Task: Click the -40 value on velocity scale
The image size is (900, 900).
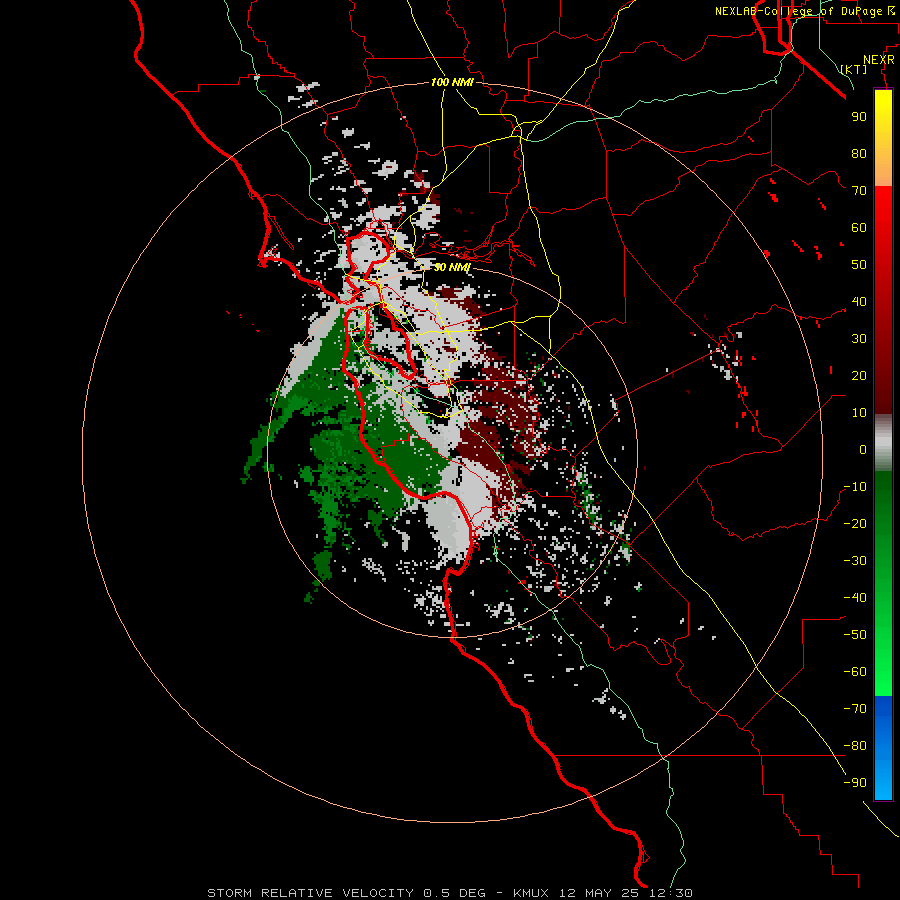Action: click(x=855, y=598)
